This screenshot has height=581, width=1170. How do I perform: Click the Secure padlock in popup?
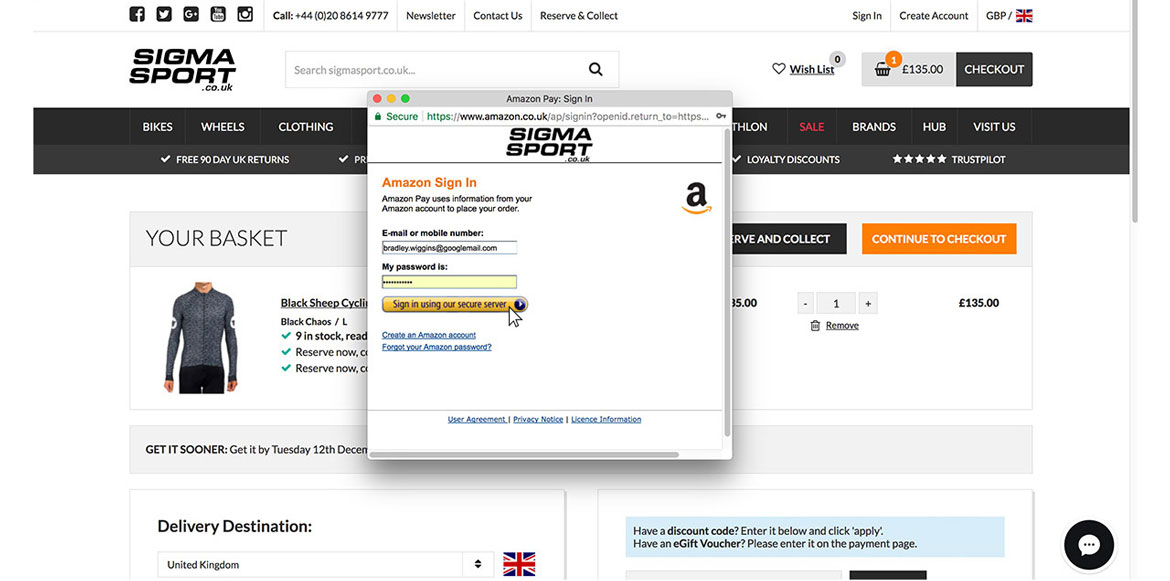click(x=378, y=116)
